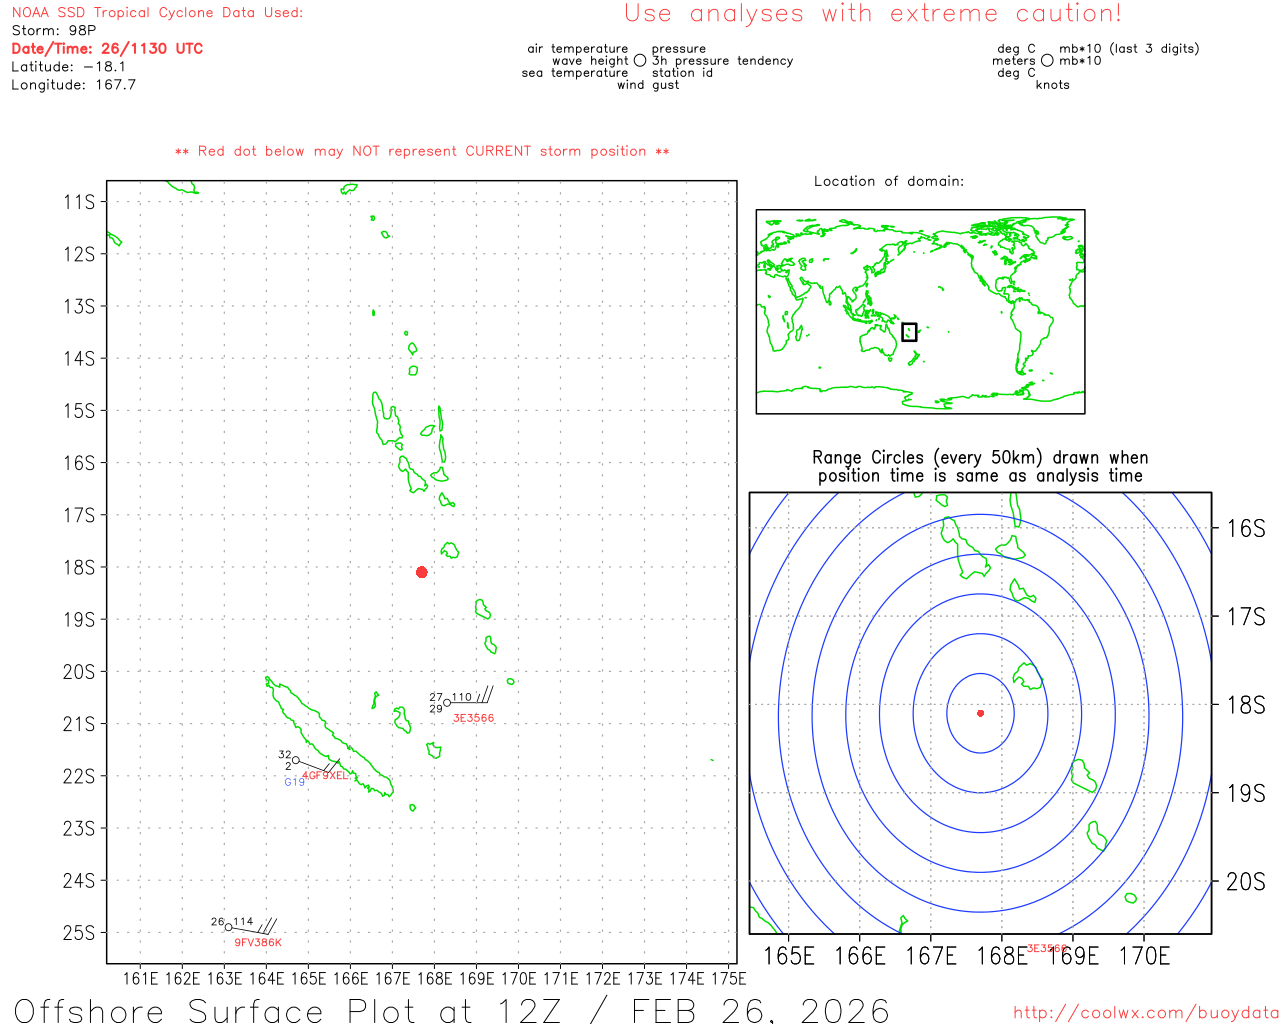Click the '165E' label on the range circles map

(789, 956)
